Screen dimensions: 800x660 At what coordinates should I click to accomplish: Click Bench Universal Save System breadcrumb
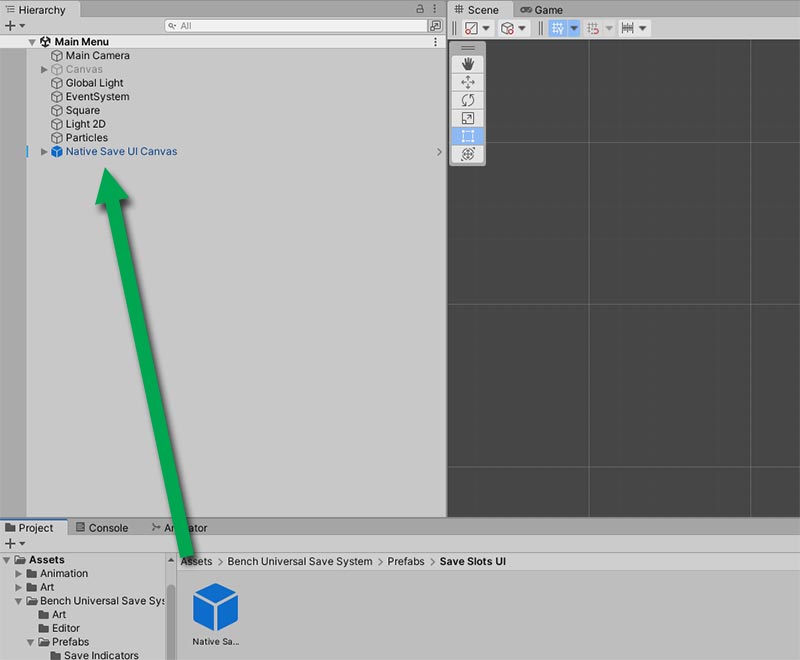pos(299,562)
